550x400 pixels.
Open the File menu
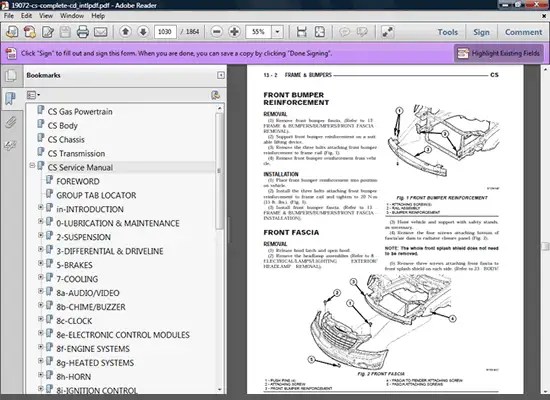point(9,16)
